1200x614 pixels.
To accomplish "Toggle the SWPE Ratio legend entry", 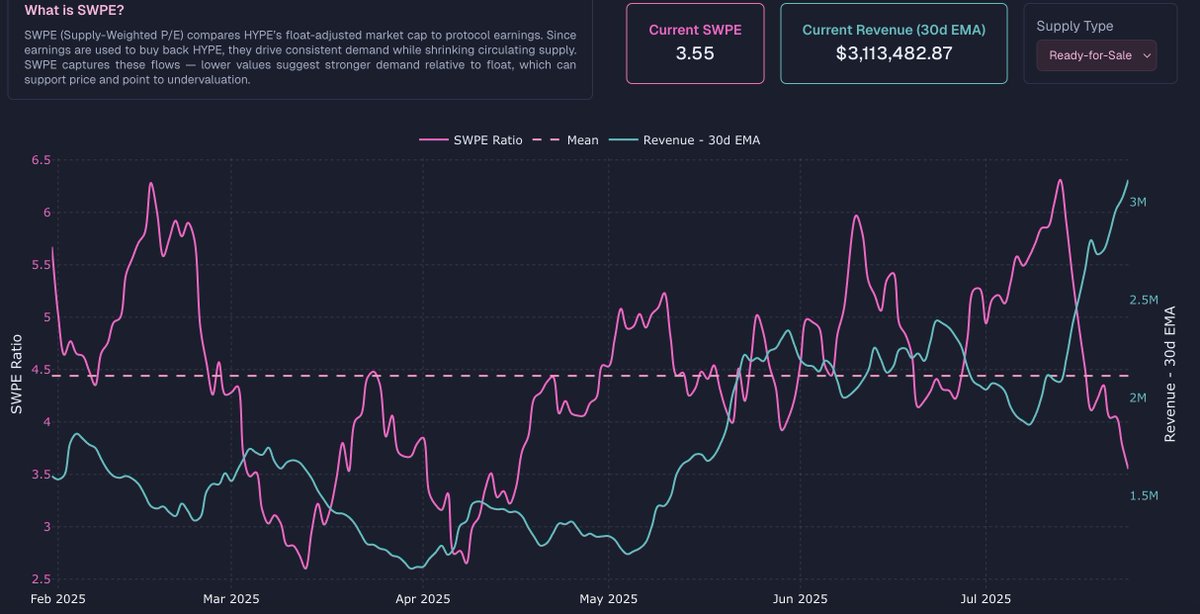I will (x=471, y=140).
